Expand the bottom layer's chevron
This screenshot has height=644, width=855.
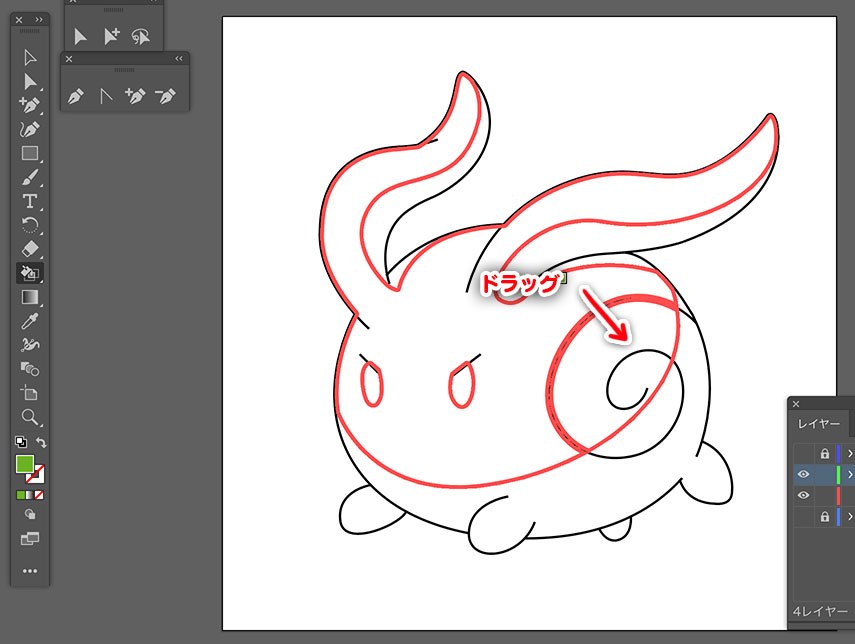tap(850, 516)
